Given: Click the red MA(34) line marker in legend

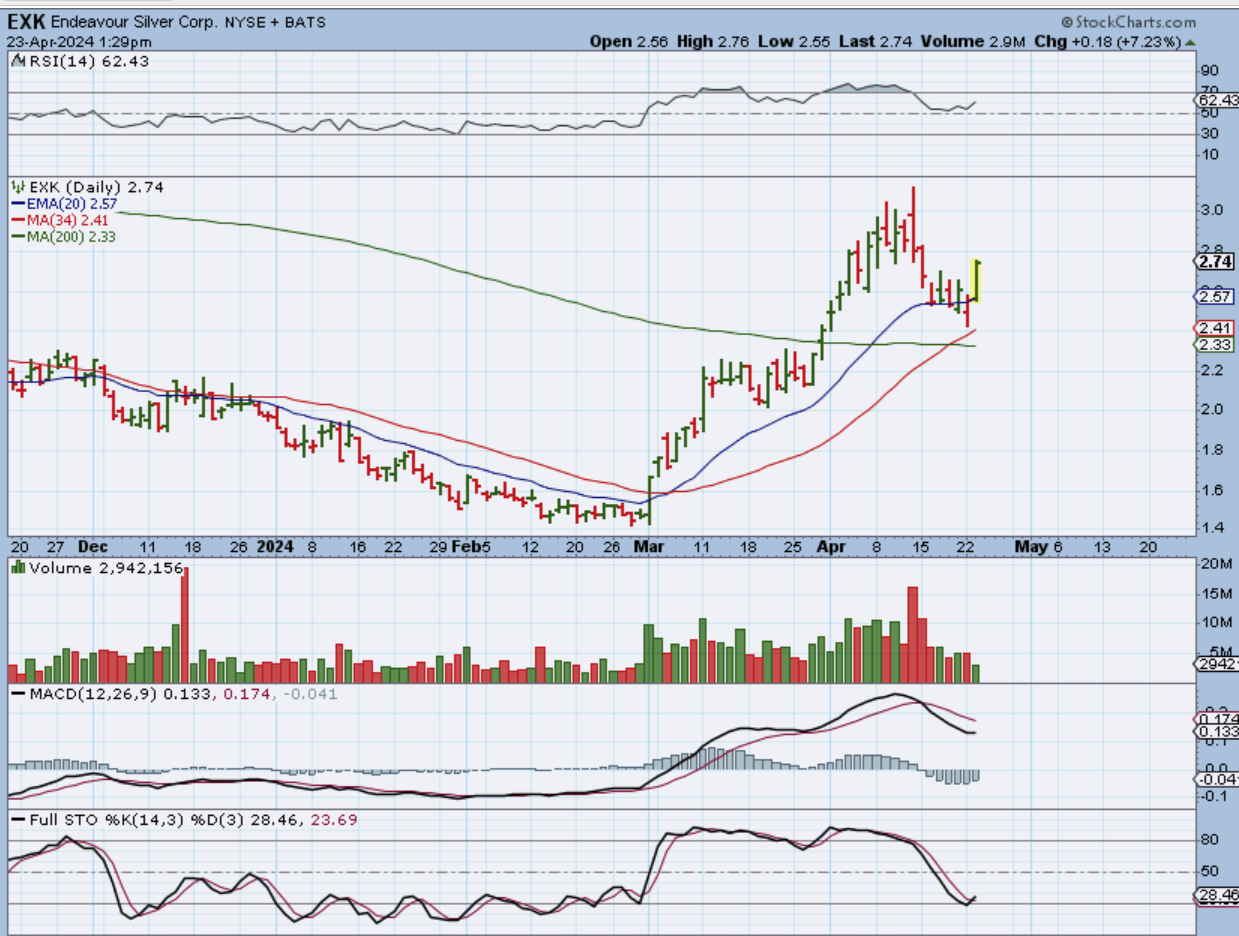Looking at the screenshot, I should 17,219.
